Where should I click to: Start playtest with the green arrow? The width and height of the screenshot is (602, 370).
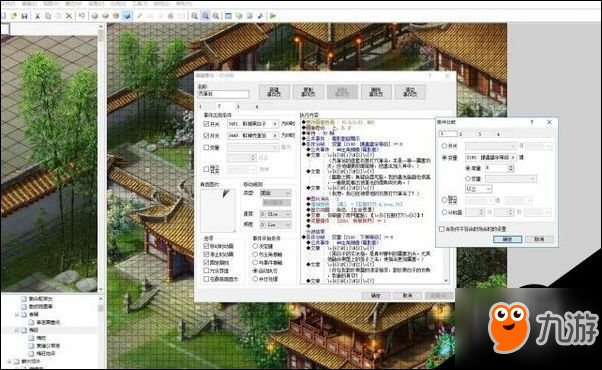click(x=273, y=16)
